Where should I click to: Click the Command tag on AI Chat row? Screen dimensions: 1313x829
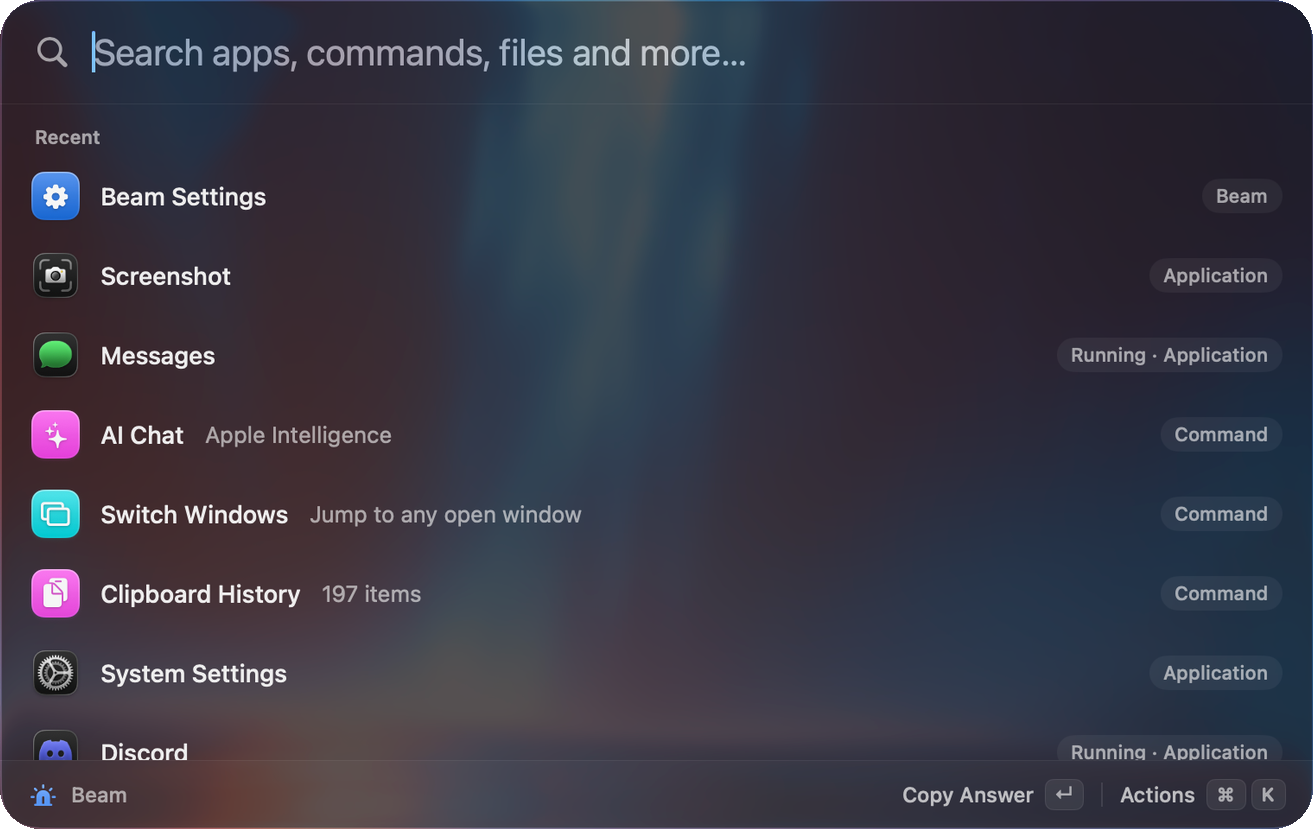click(x=1221, y=435)
